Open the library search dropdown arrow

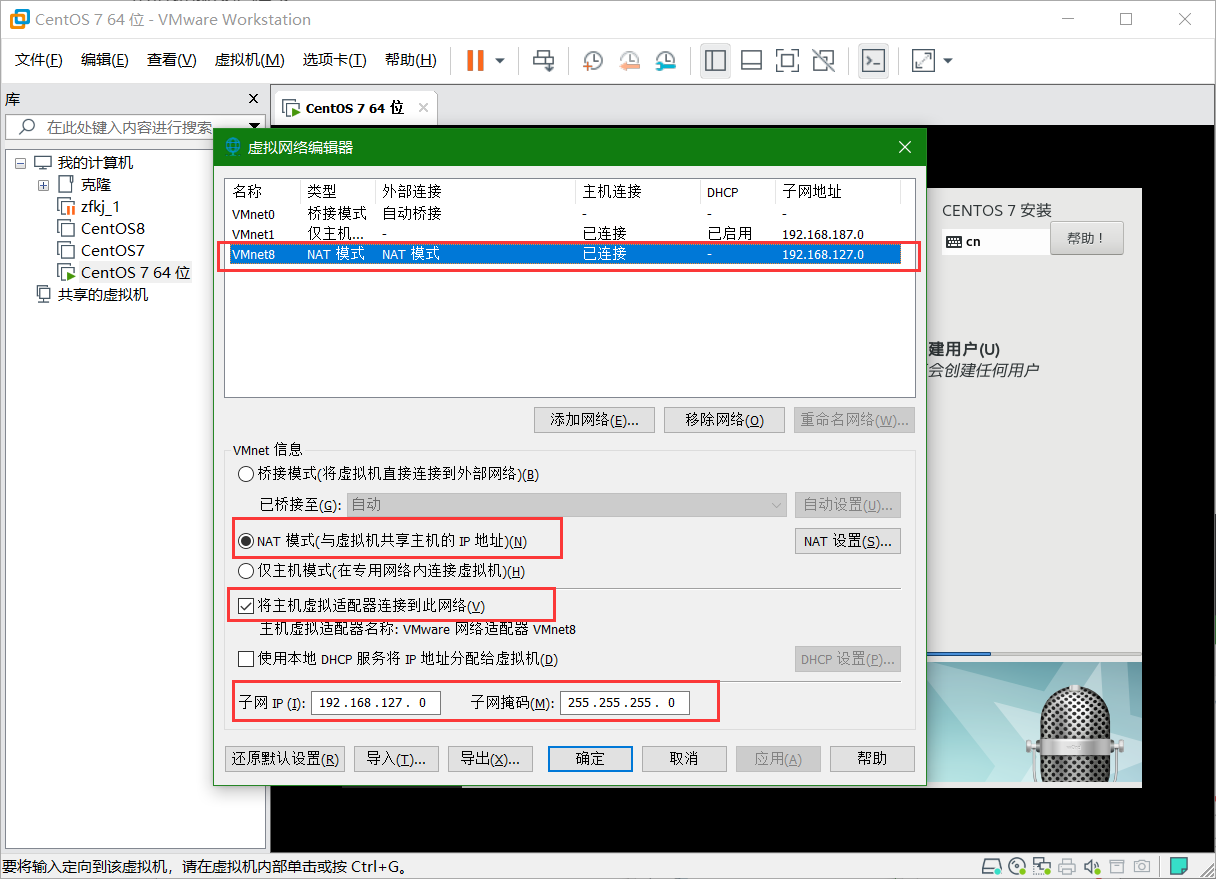(254, 127)
